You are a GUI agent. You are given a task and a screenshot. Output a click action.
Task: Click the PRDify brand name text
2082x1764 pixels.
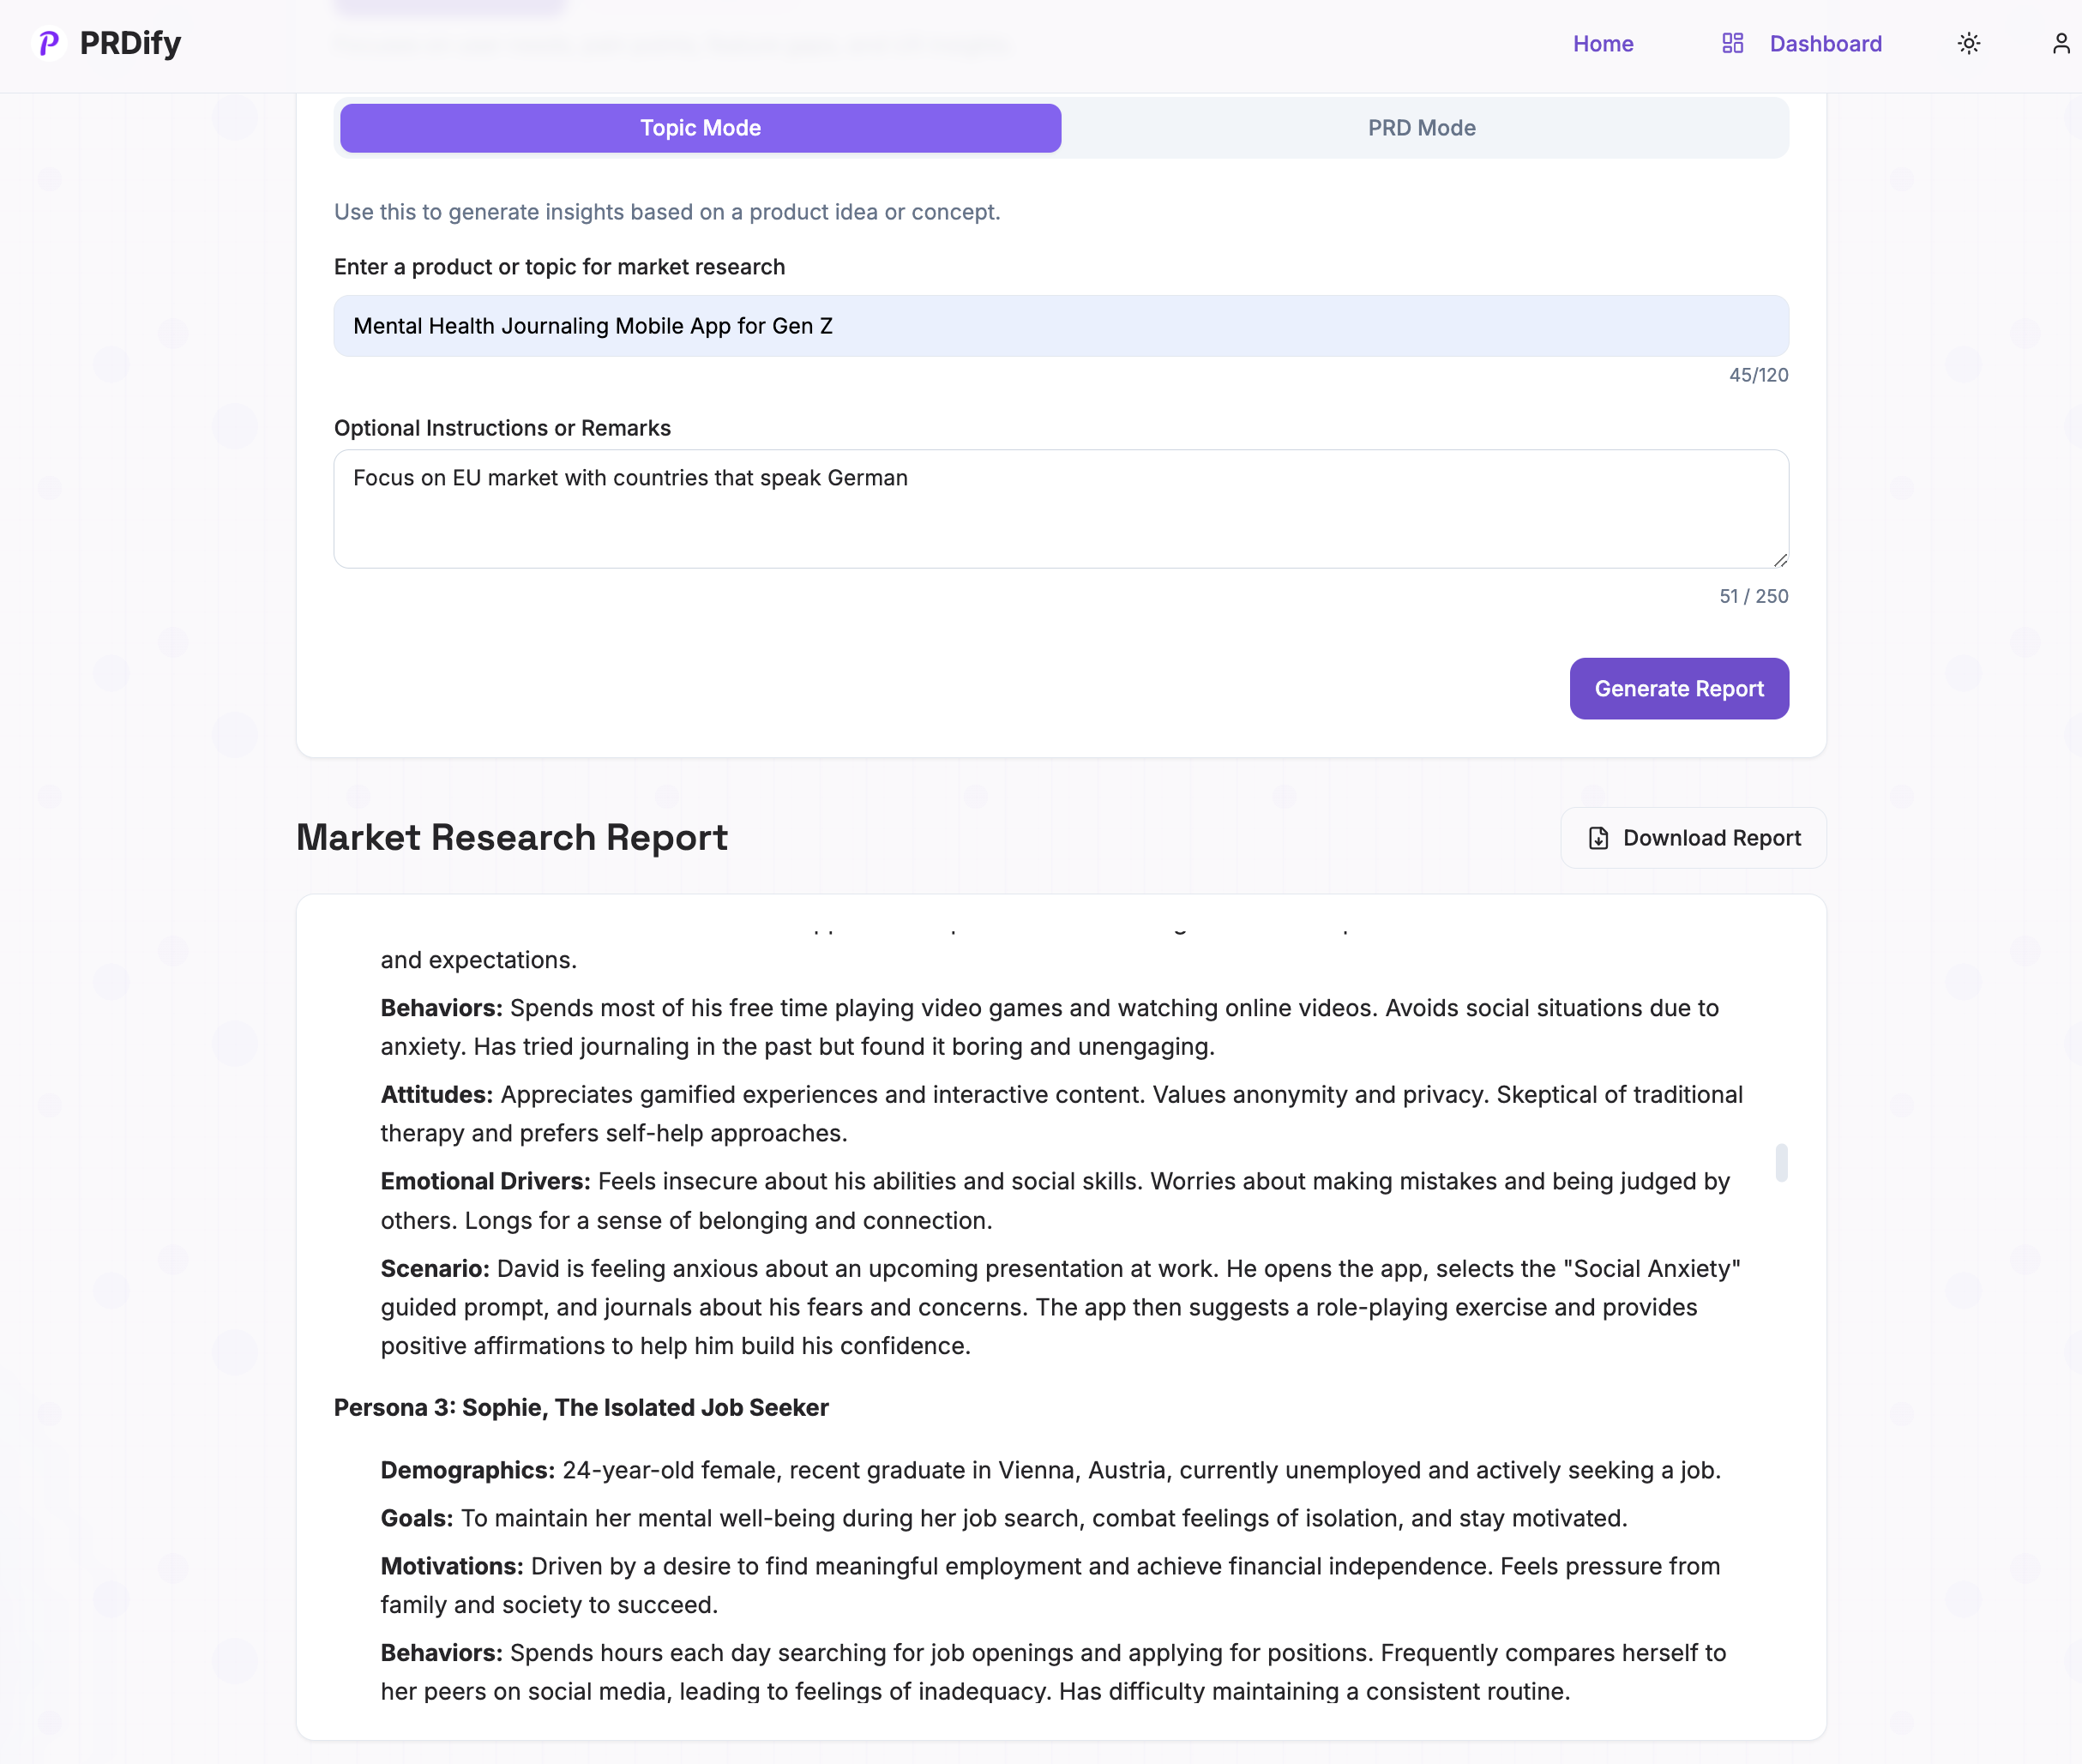click(x=131, y=43)
